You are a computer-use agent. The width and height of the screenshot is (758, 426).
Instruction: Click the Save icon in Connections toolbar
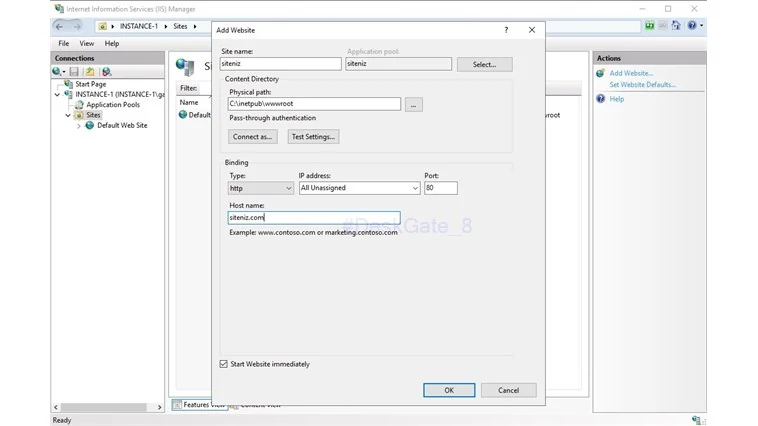click(74, 72)
